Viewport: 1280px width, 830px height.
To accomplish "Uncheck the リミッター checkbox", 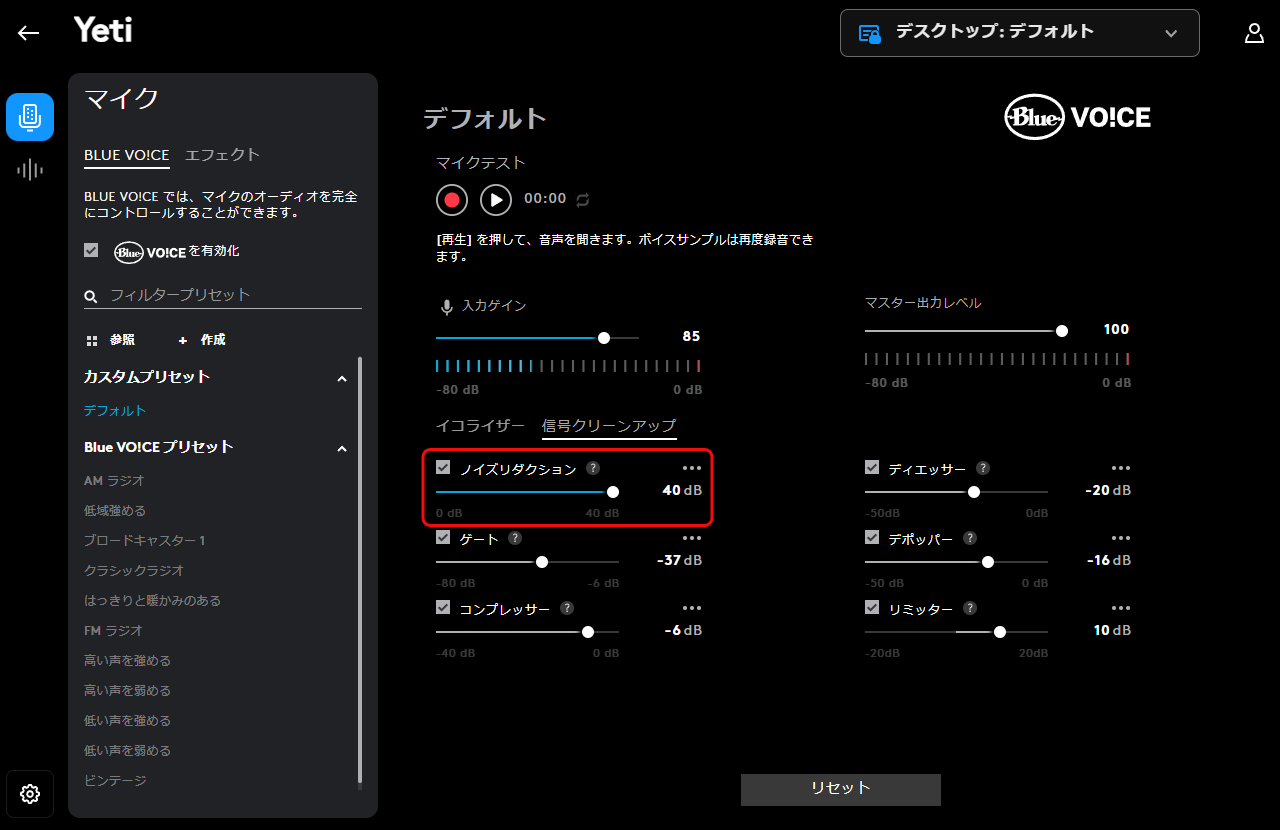I will (872, 608).
